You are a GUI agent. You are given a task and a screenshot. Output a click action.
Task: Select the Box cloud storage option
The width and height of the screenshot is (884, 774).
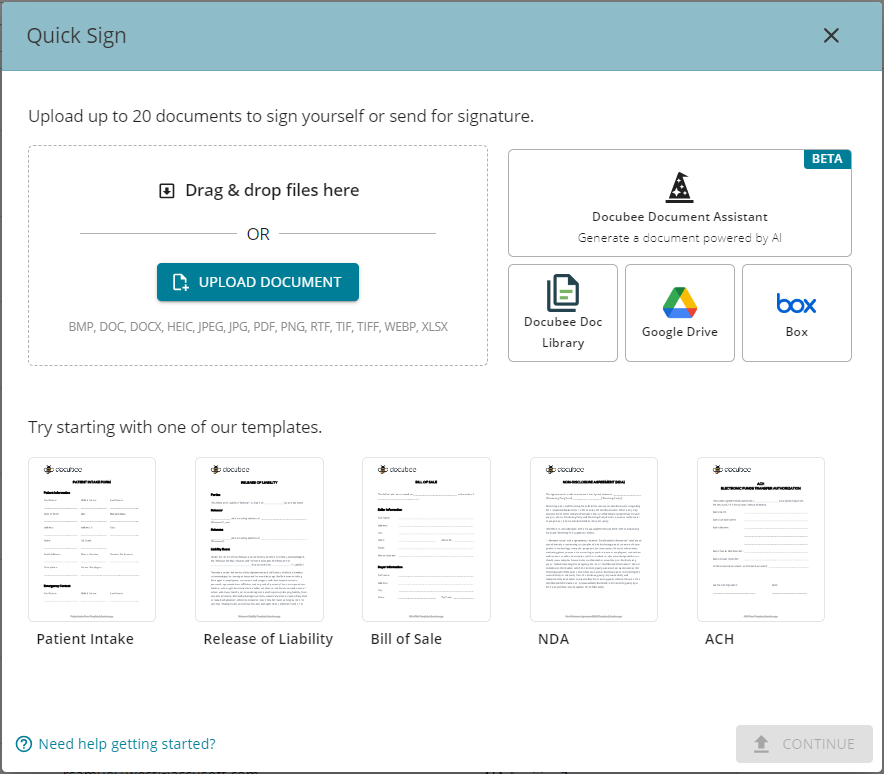797,313
